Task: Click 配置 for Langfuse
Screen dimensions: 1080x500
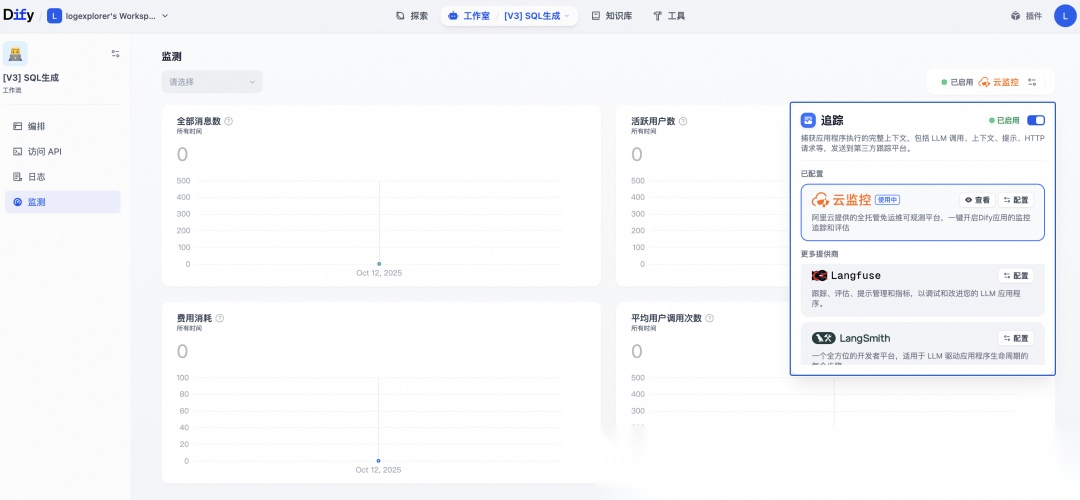Action: 1016,275
